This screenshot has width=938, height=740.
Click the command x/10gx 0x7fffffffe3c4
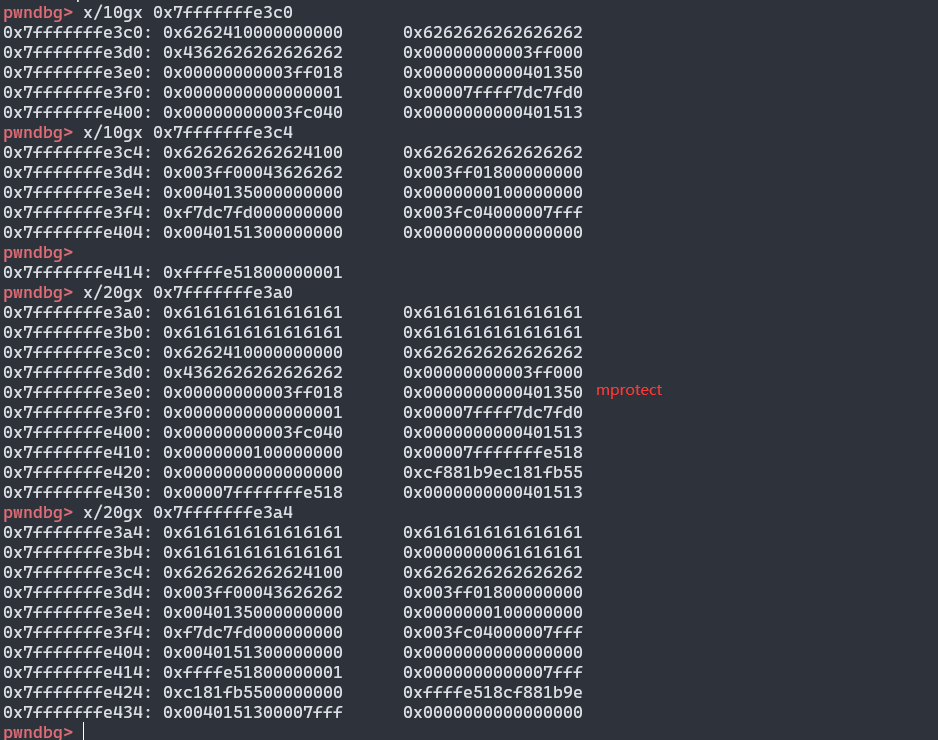188,132
